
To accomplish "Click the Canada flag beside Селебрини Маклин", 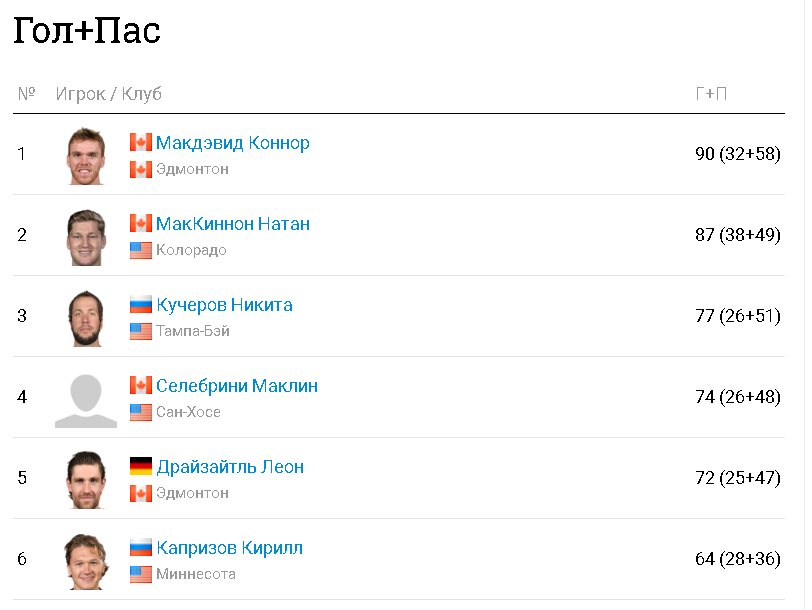I will point(140,385).
